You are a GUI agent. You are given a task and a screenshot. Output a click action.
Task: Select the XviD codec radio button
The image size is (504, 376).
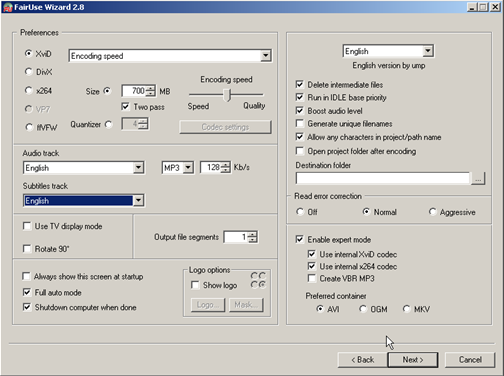29,53
